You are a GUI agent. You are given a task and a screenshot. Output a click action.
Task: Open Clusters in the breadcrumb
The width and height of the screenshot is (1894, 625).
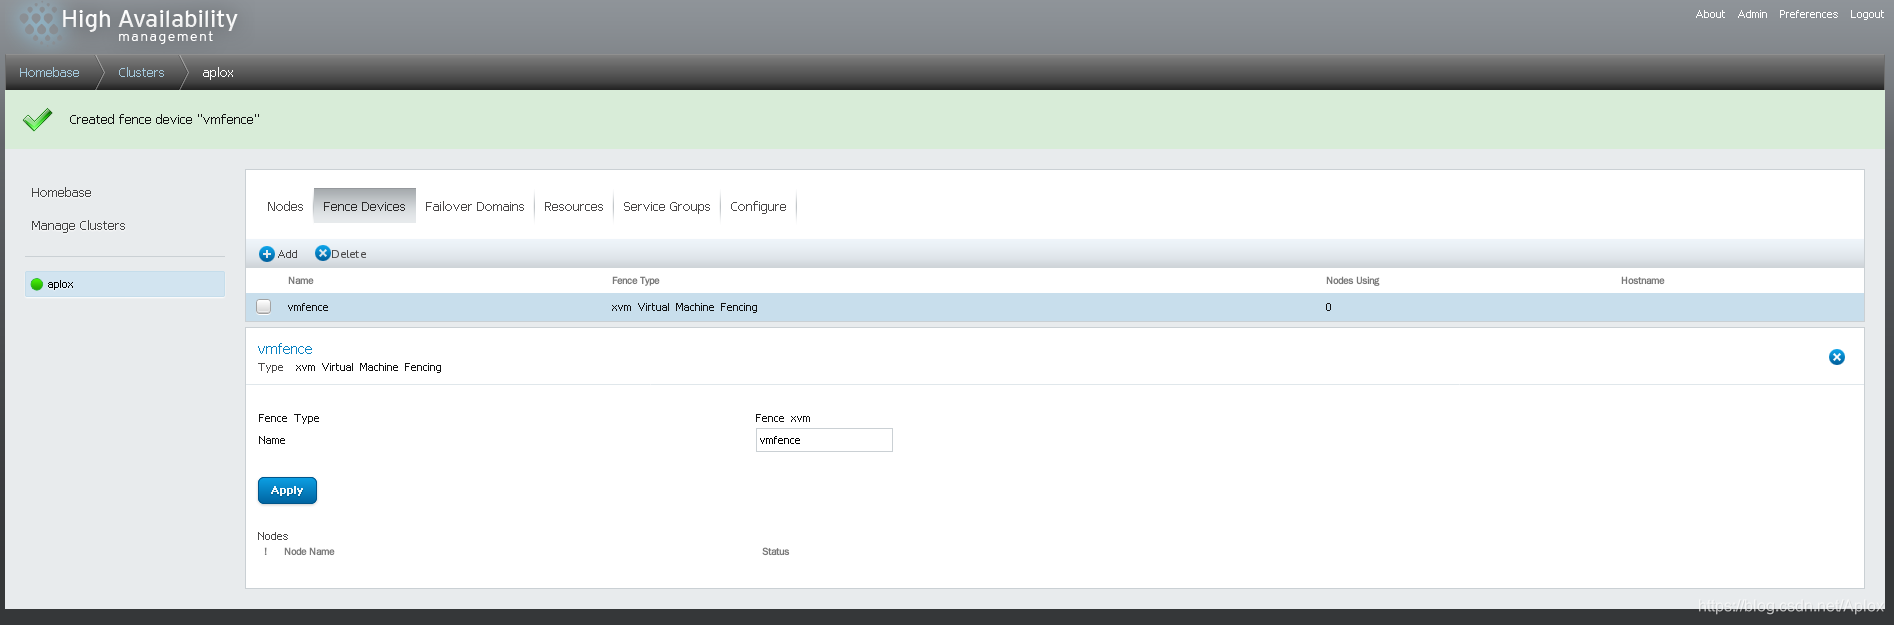[141, 73]
